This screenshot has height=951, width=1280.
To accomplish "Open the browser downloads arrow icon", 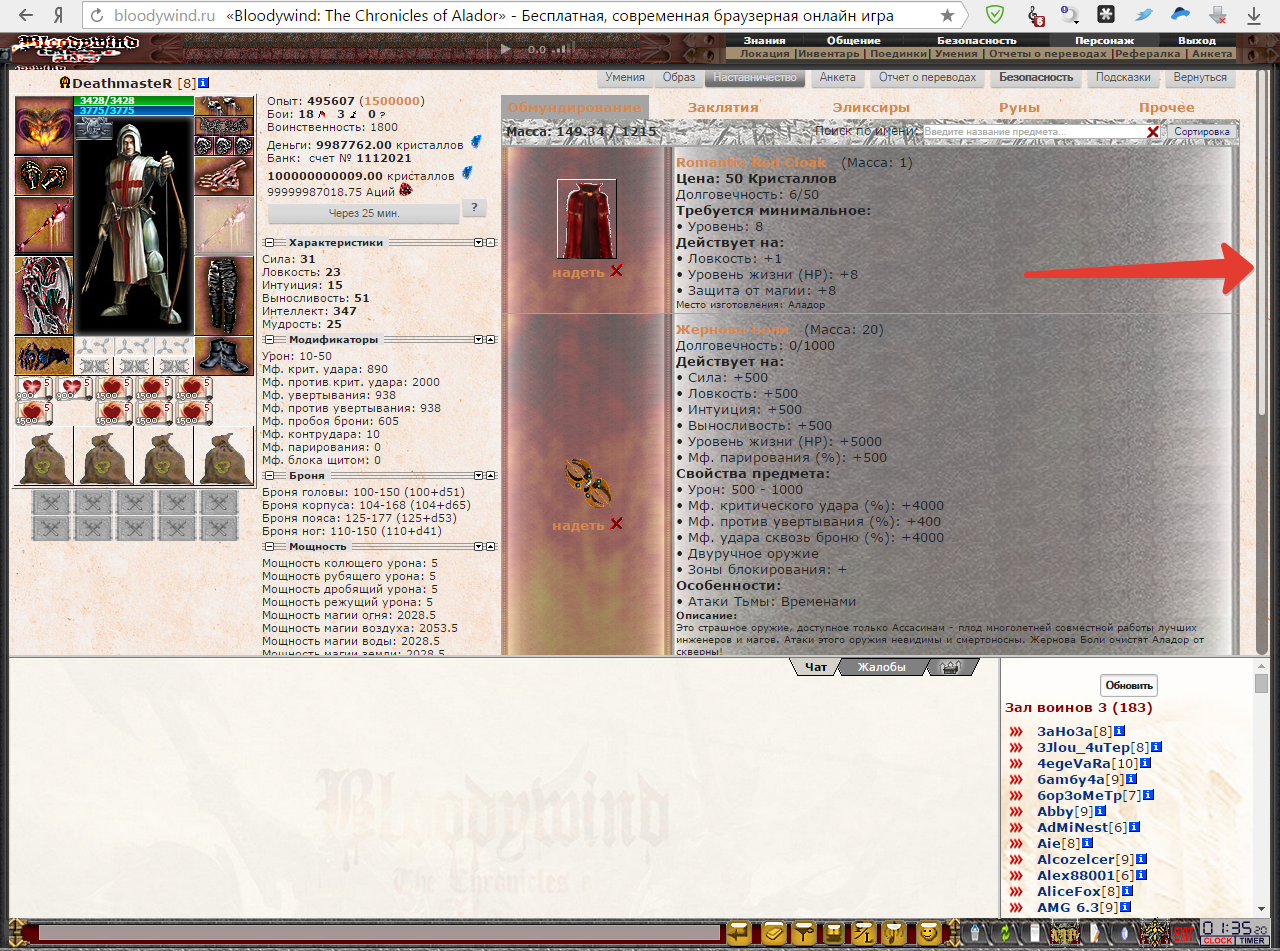I will click(x=1253, y=15).
